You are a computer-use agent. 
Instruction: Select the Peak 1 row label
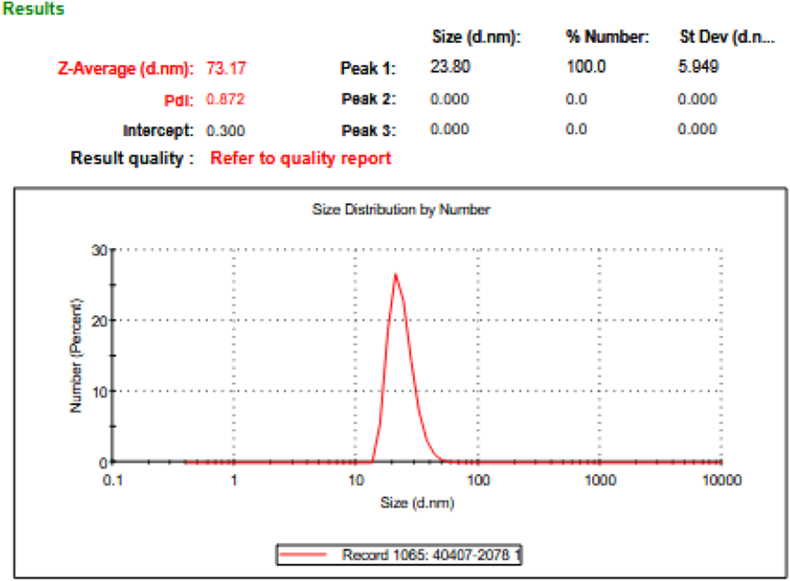pos(368,68)
